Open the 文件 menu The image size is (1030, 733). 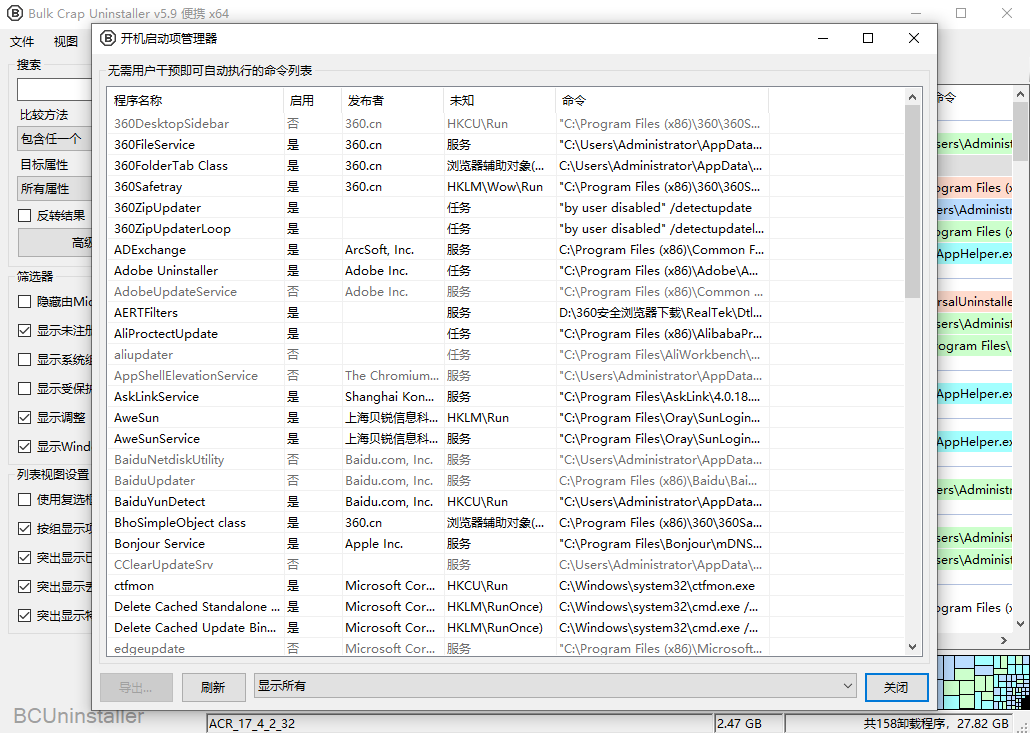click(22, 41)
